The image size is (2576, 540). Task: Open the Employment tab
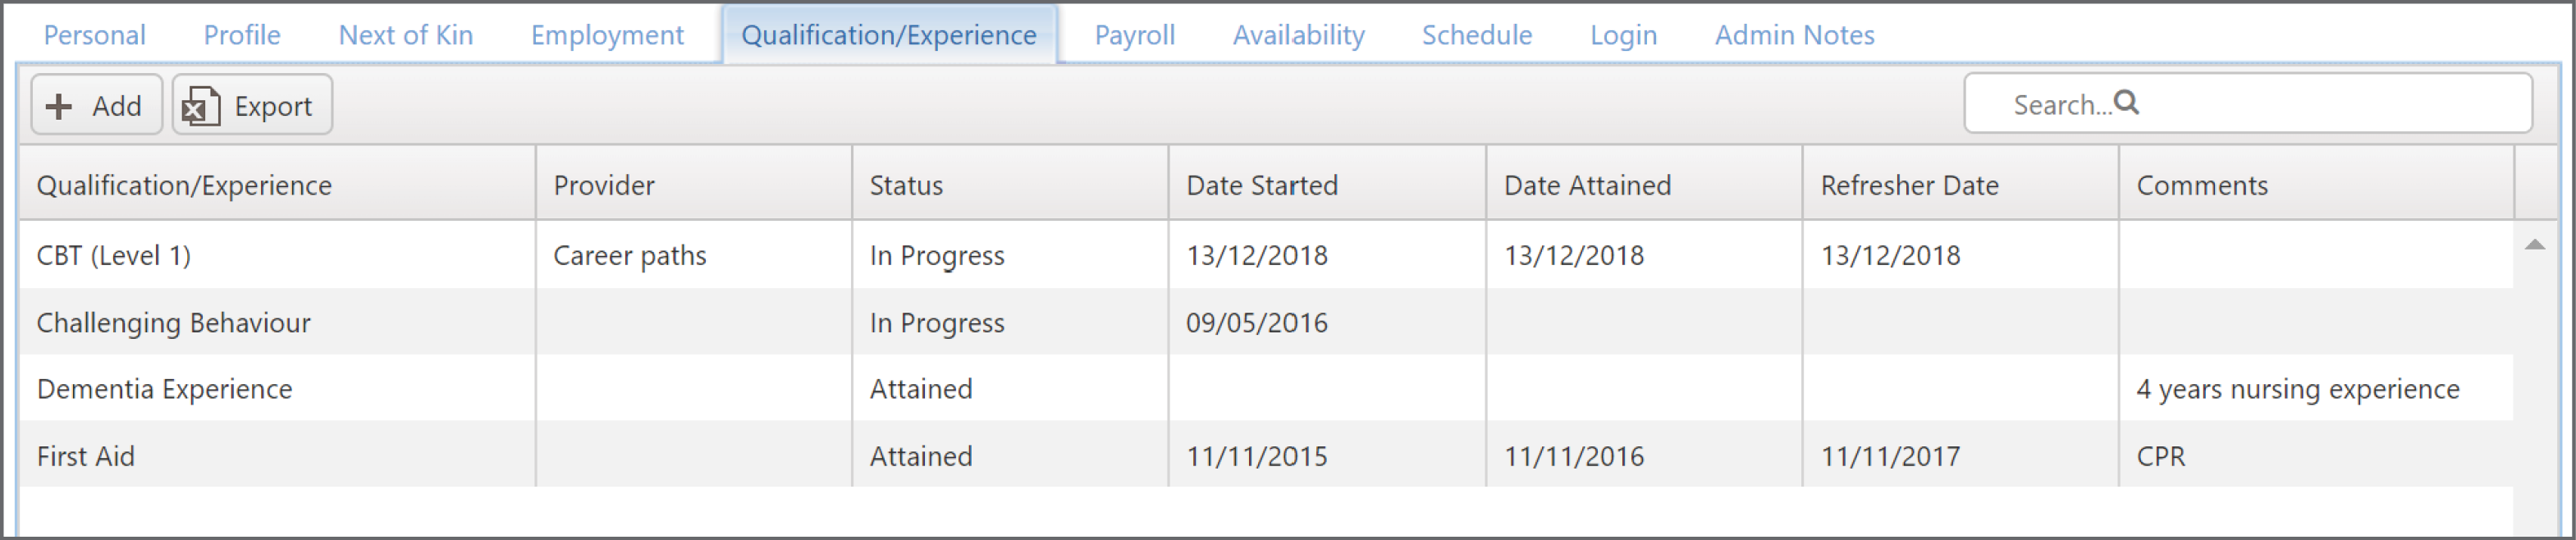(607, 35)
